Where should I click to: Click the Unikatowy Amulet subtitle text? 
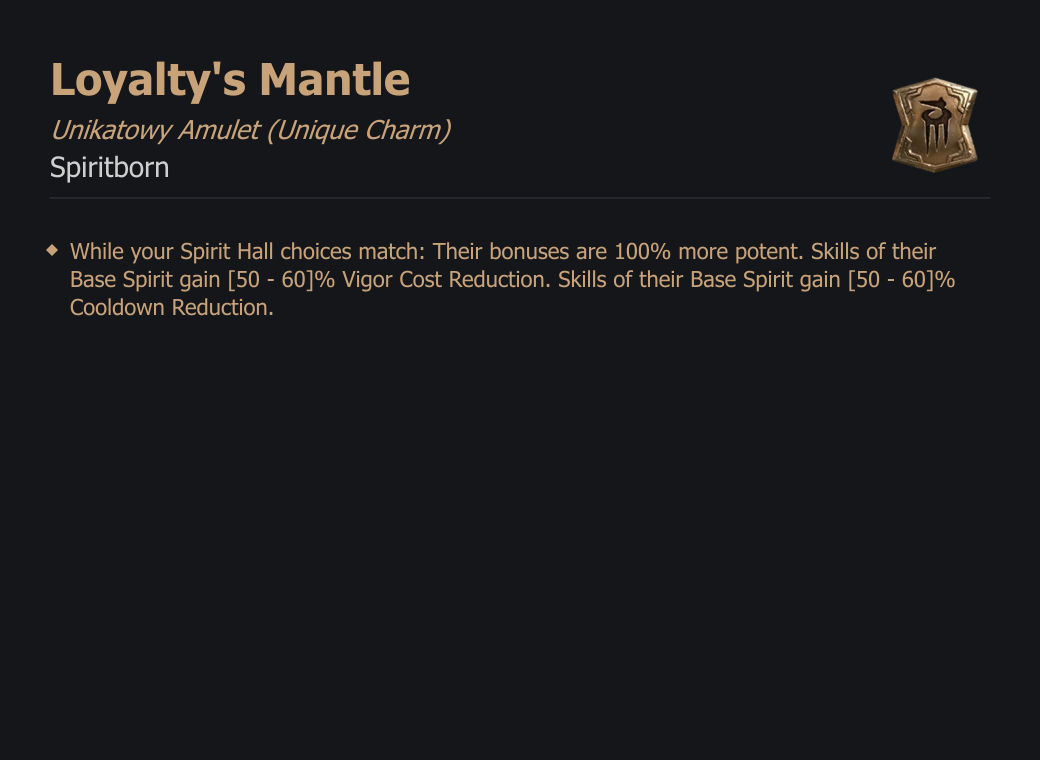pos(155,131)
